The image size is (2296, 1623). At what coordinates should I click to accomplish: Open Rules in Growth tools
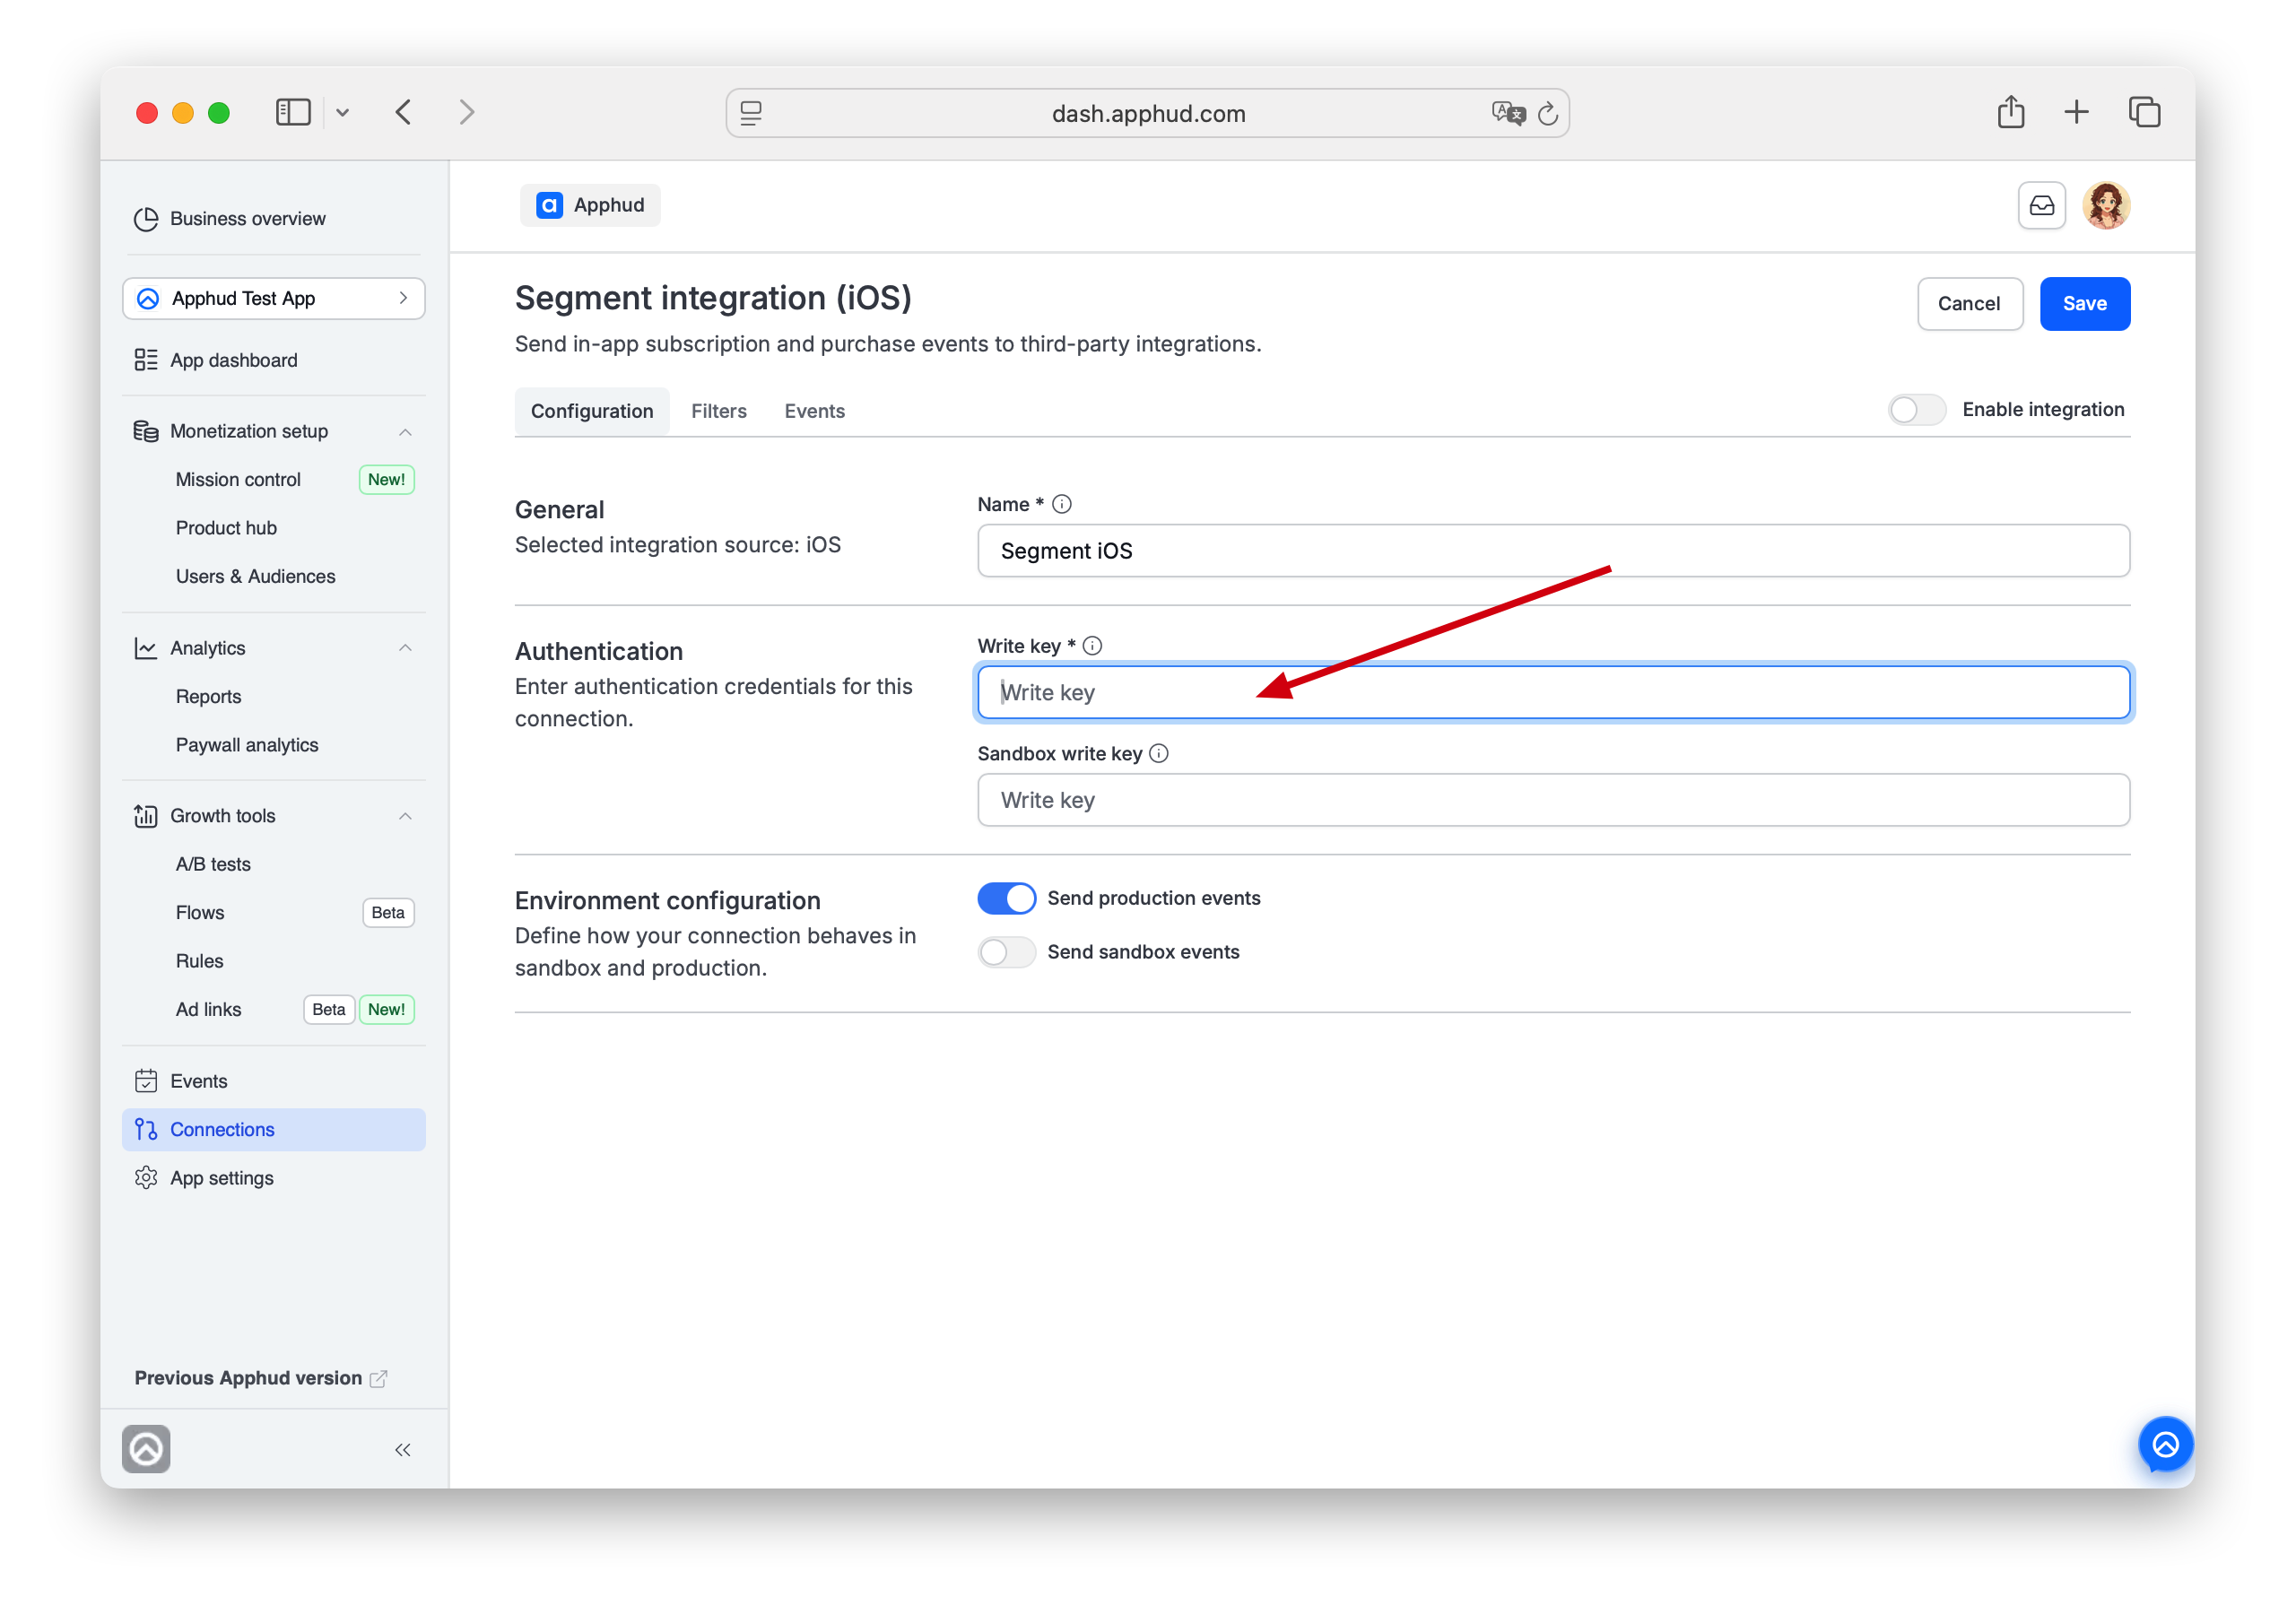click(x=199, y=961)
